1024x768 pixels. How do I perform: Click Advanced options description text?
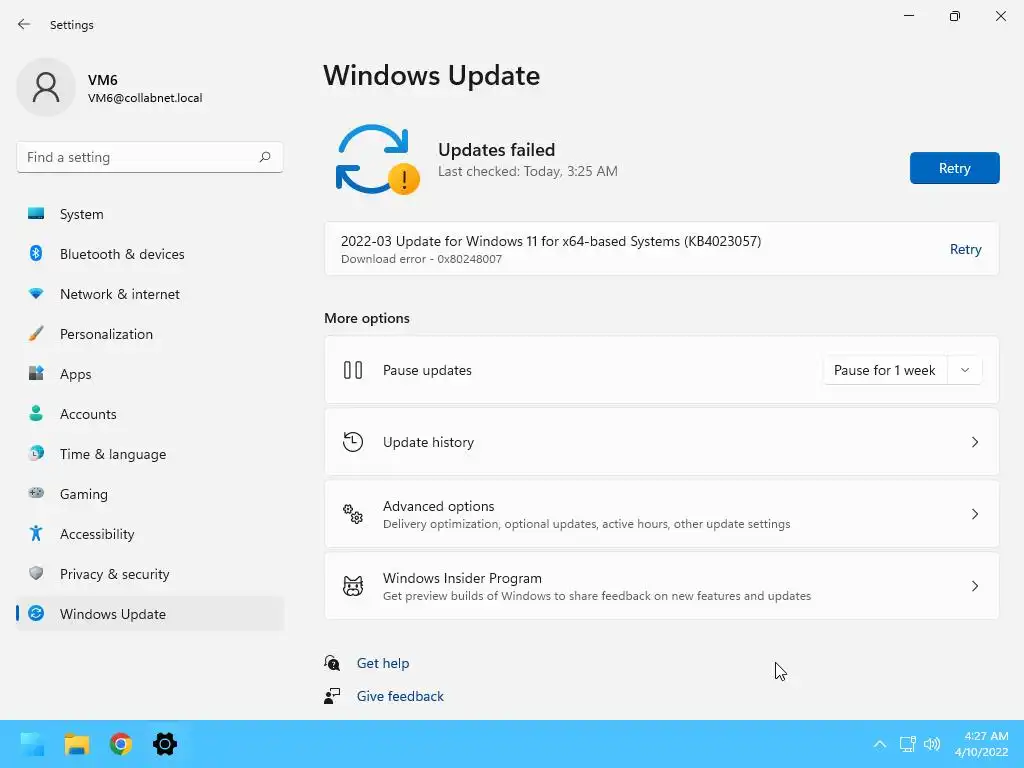click(586, 524)
